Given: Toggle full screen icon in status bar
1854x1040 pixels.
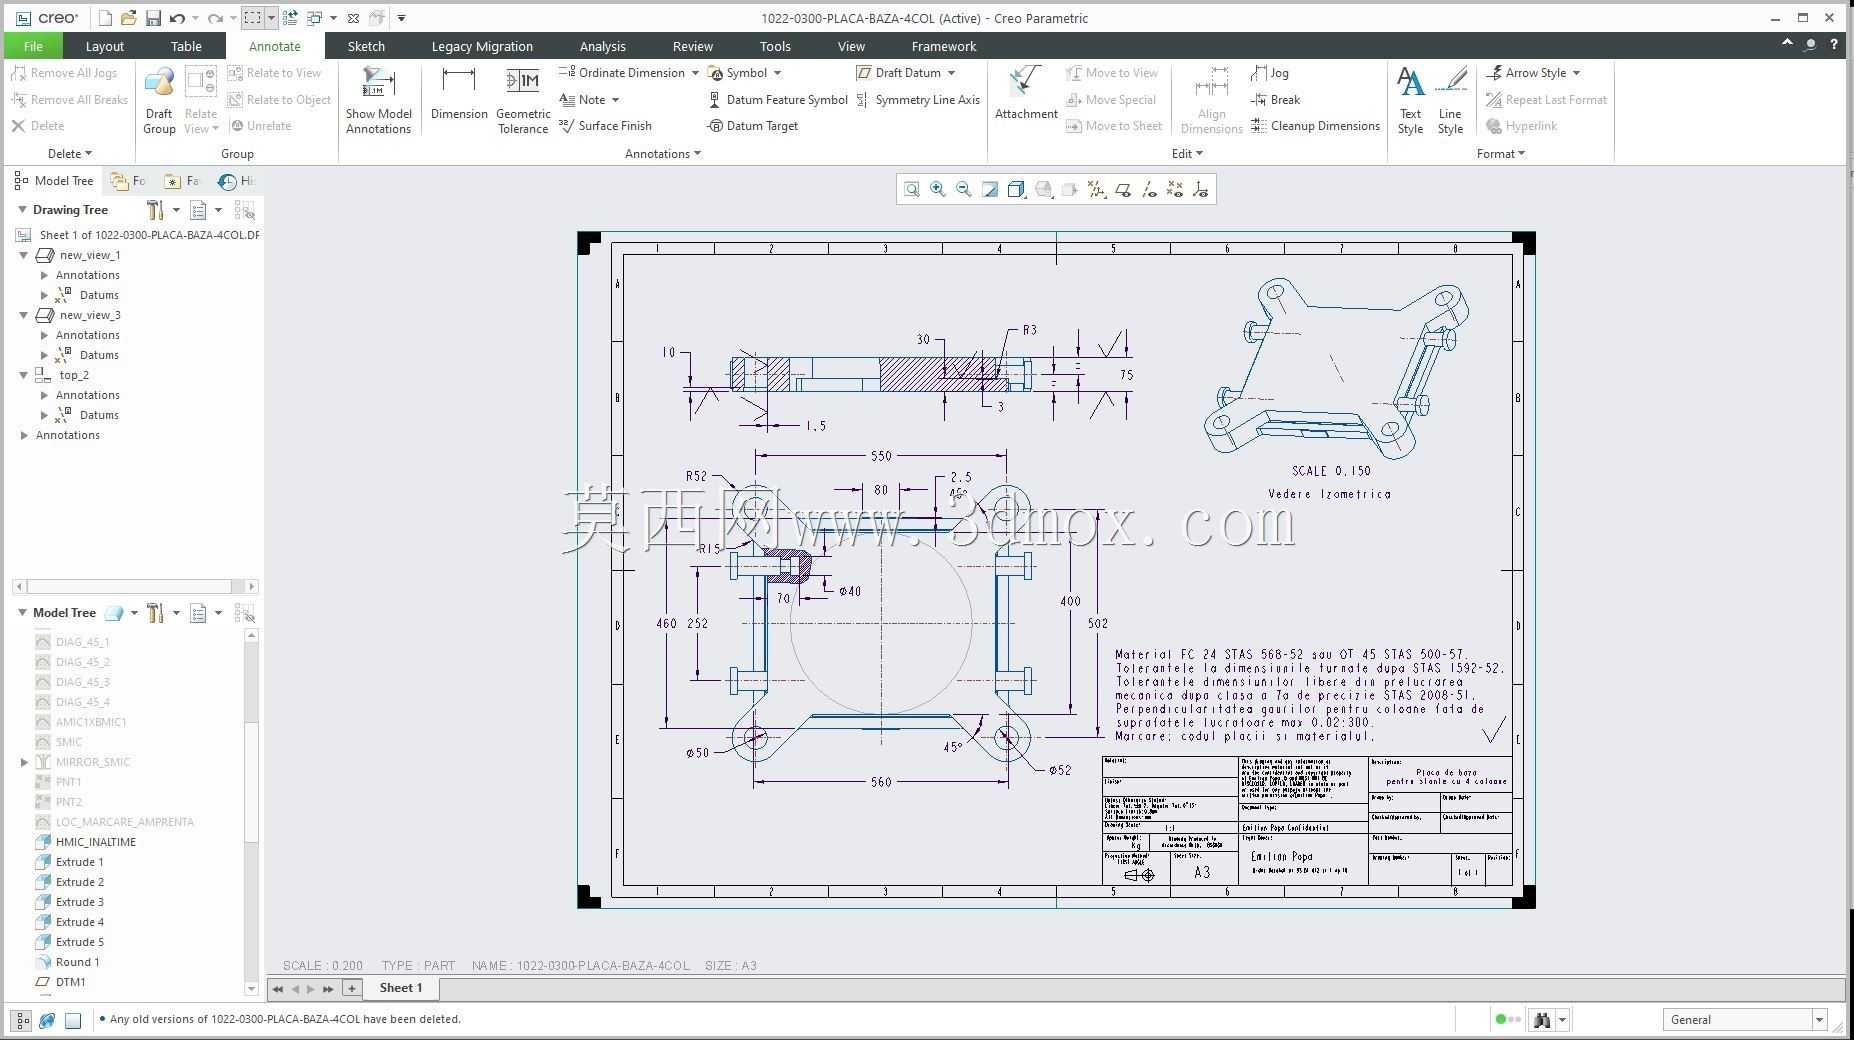Looking at the screenshot, I should pyautogui.click(x=73, y=1020).
